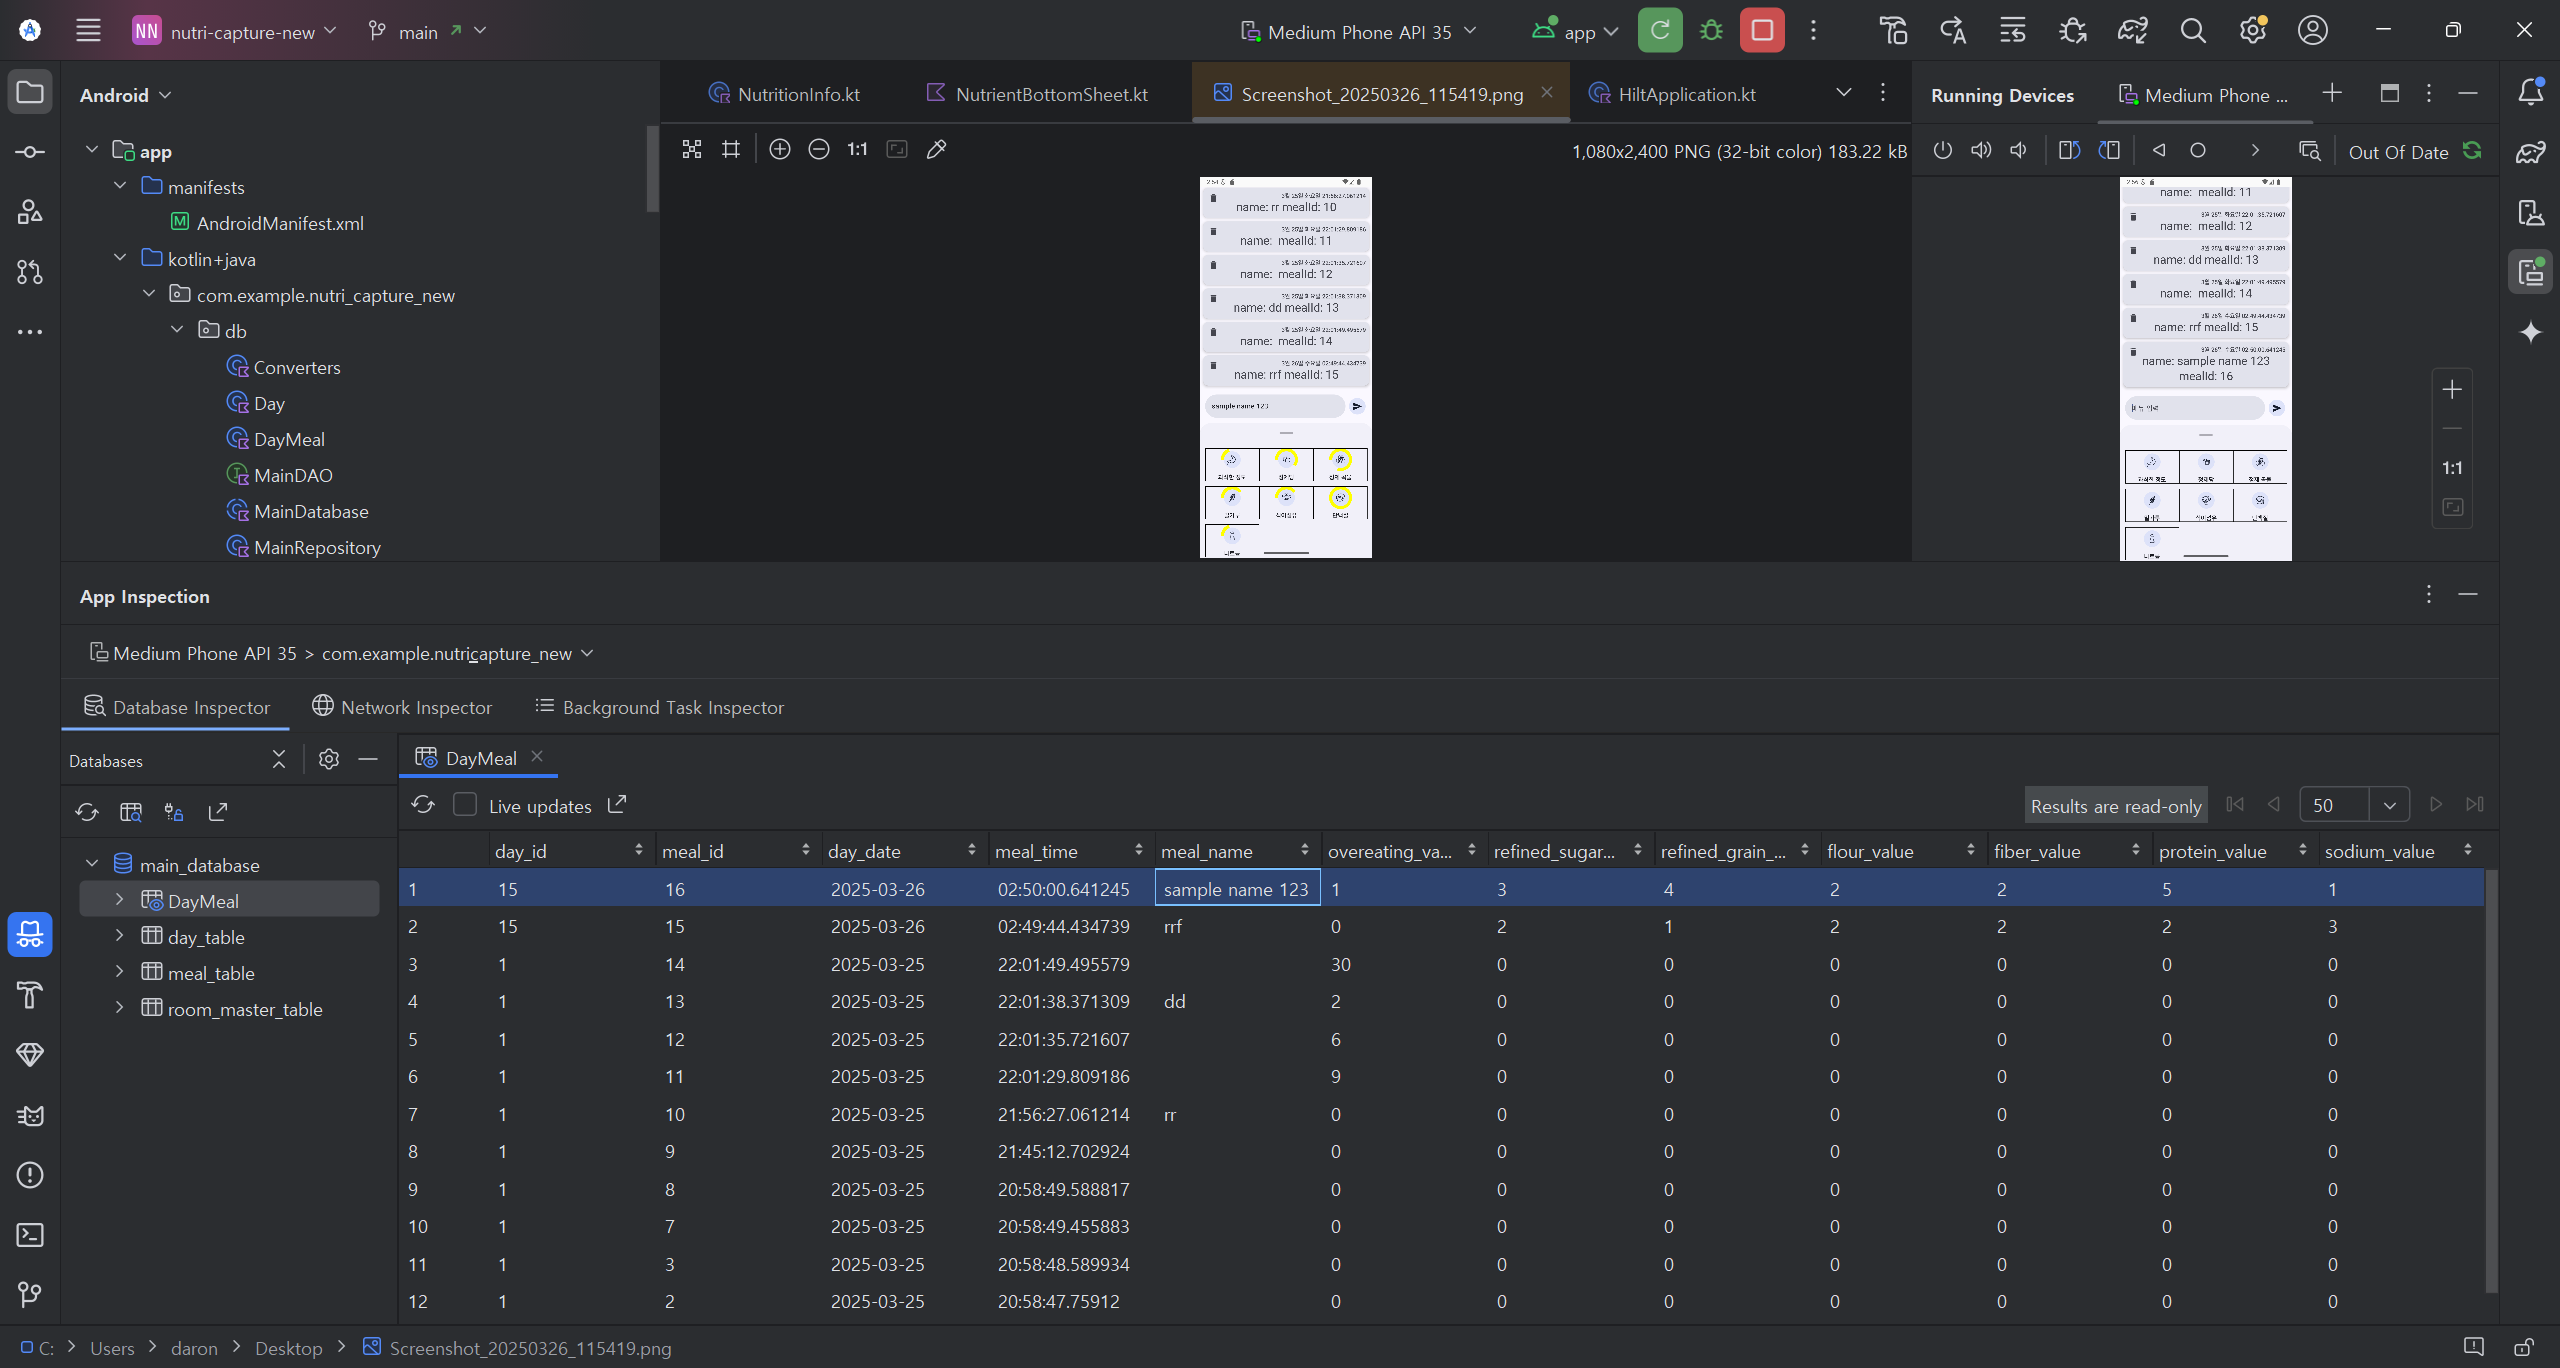Image resolution: width=2560 pixels, height=1368 pixels.
Task: Toggle keep database connections open
Action: (174, 812)
